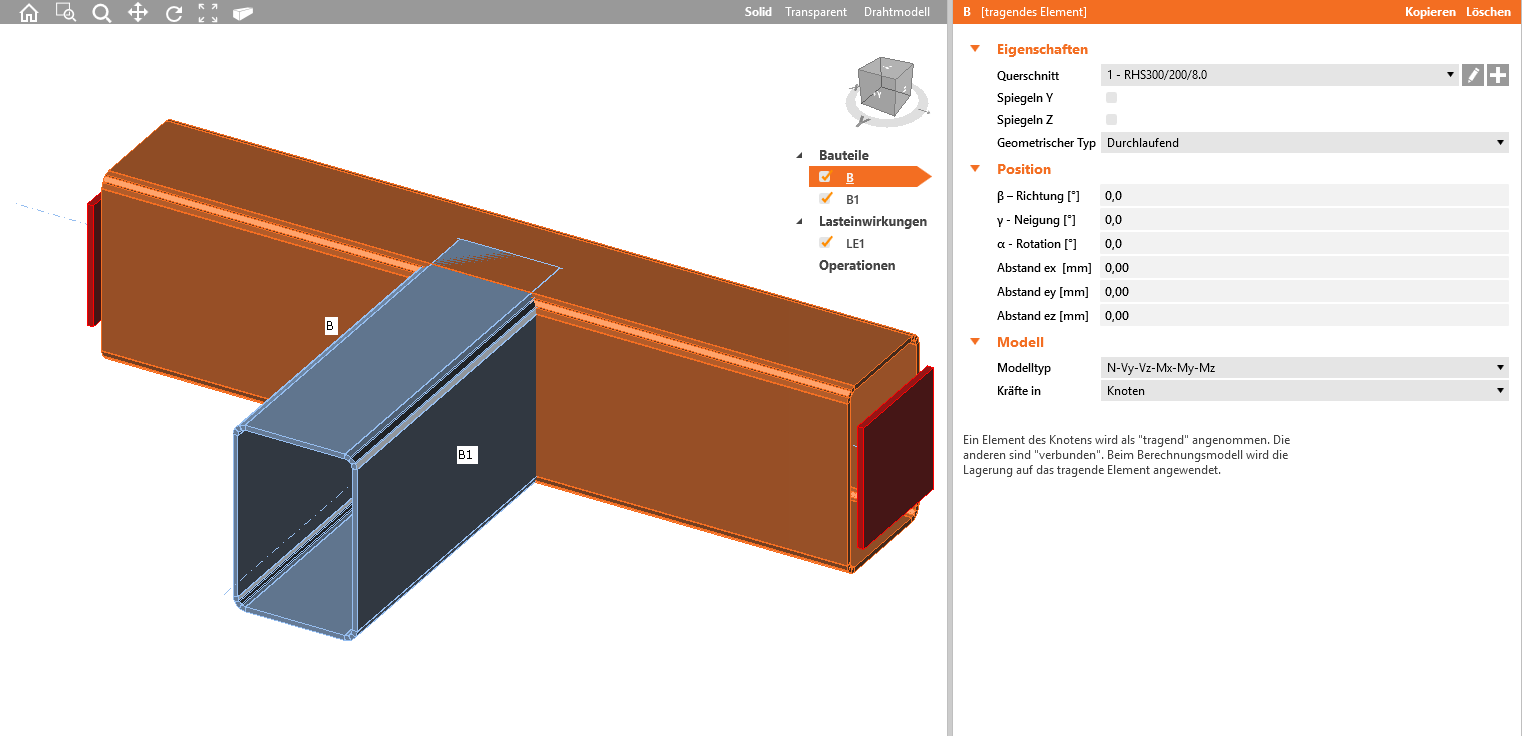Image resolution: width=1522 pixels, height=736 pixels.
Task: Click the Bauteile group heading
Action: click(x=844, y=156)
